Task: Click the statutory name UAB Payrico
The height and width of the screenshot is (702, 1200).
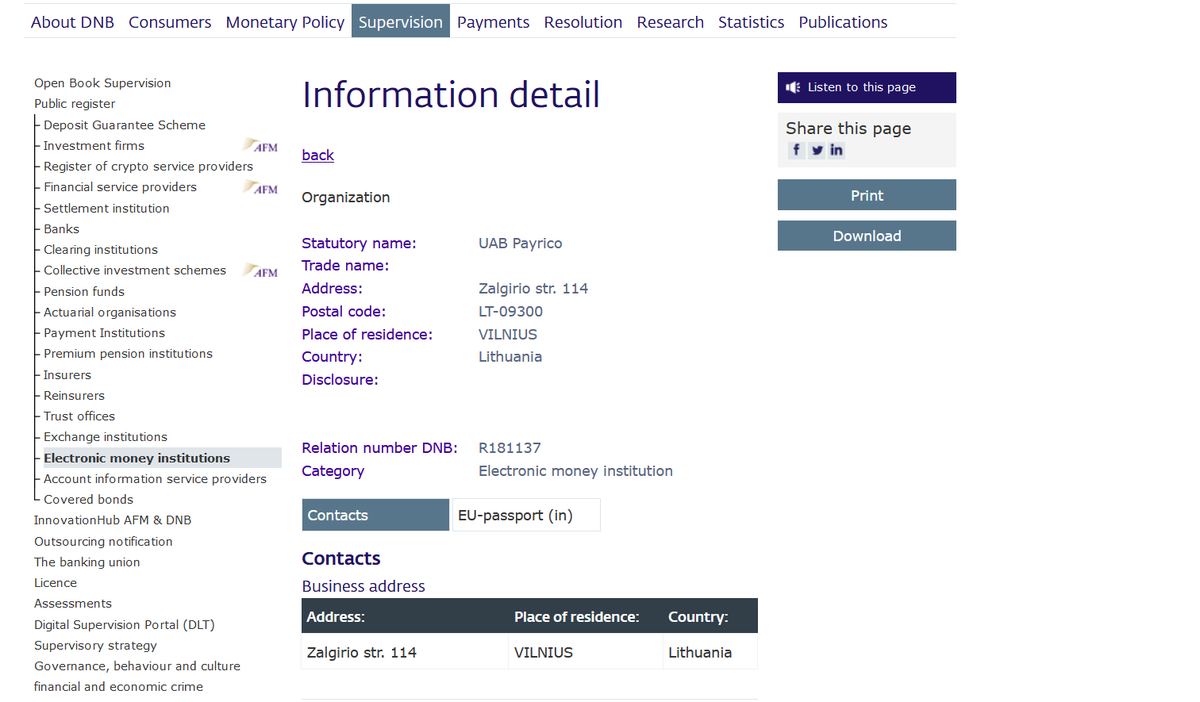Action: point(520,243)
